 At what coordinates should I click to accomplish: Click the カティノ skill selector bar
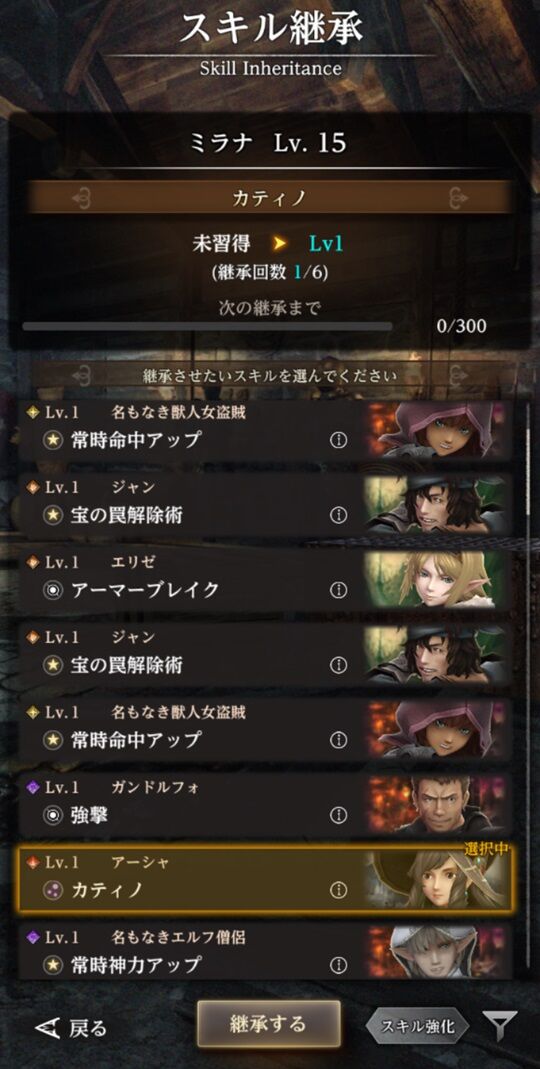click(269, 197)
